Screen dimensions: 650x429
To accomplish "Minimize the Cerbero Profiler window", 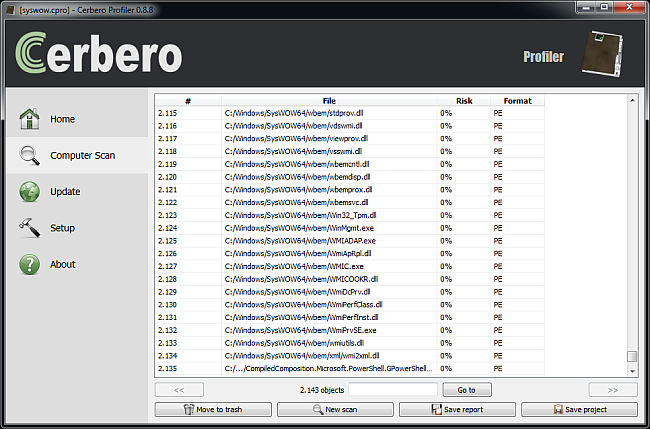I will point(586,7).
